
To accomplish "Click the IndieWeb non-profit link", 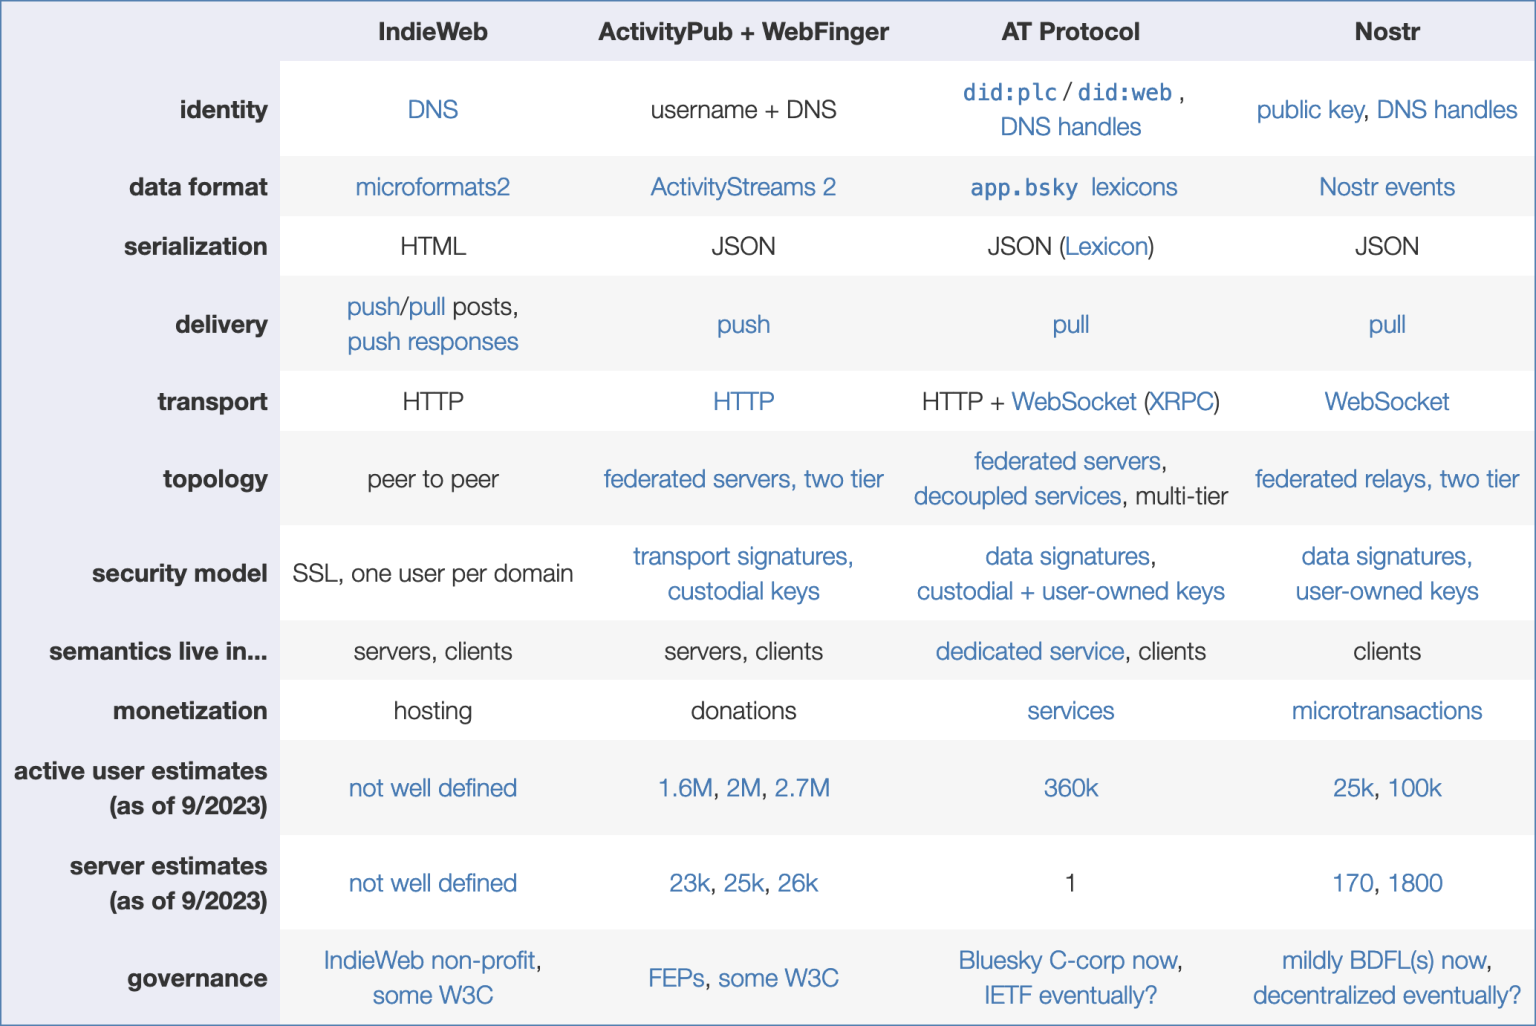I will pyautogui.click(x=430, y=961).
